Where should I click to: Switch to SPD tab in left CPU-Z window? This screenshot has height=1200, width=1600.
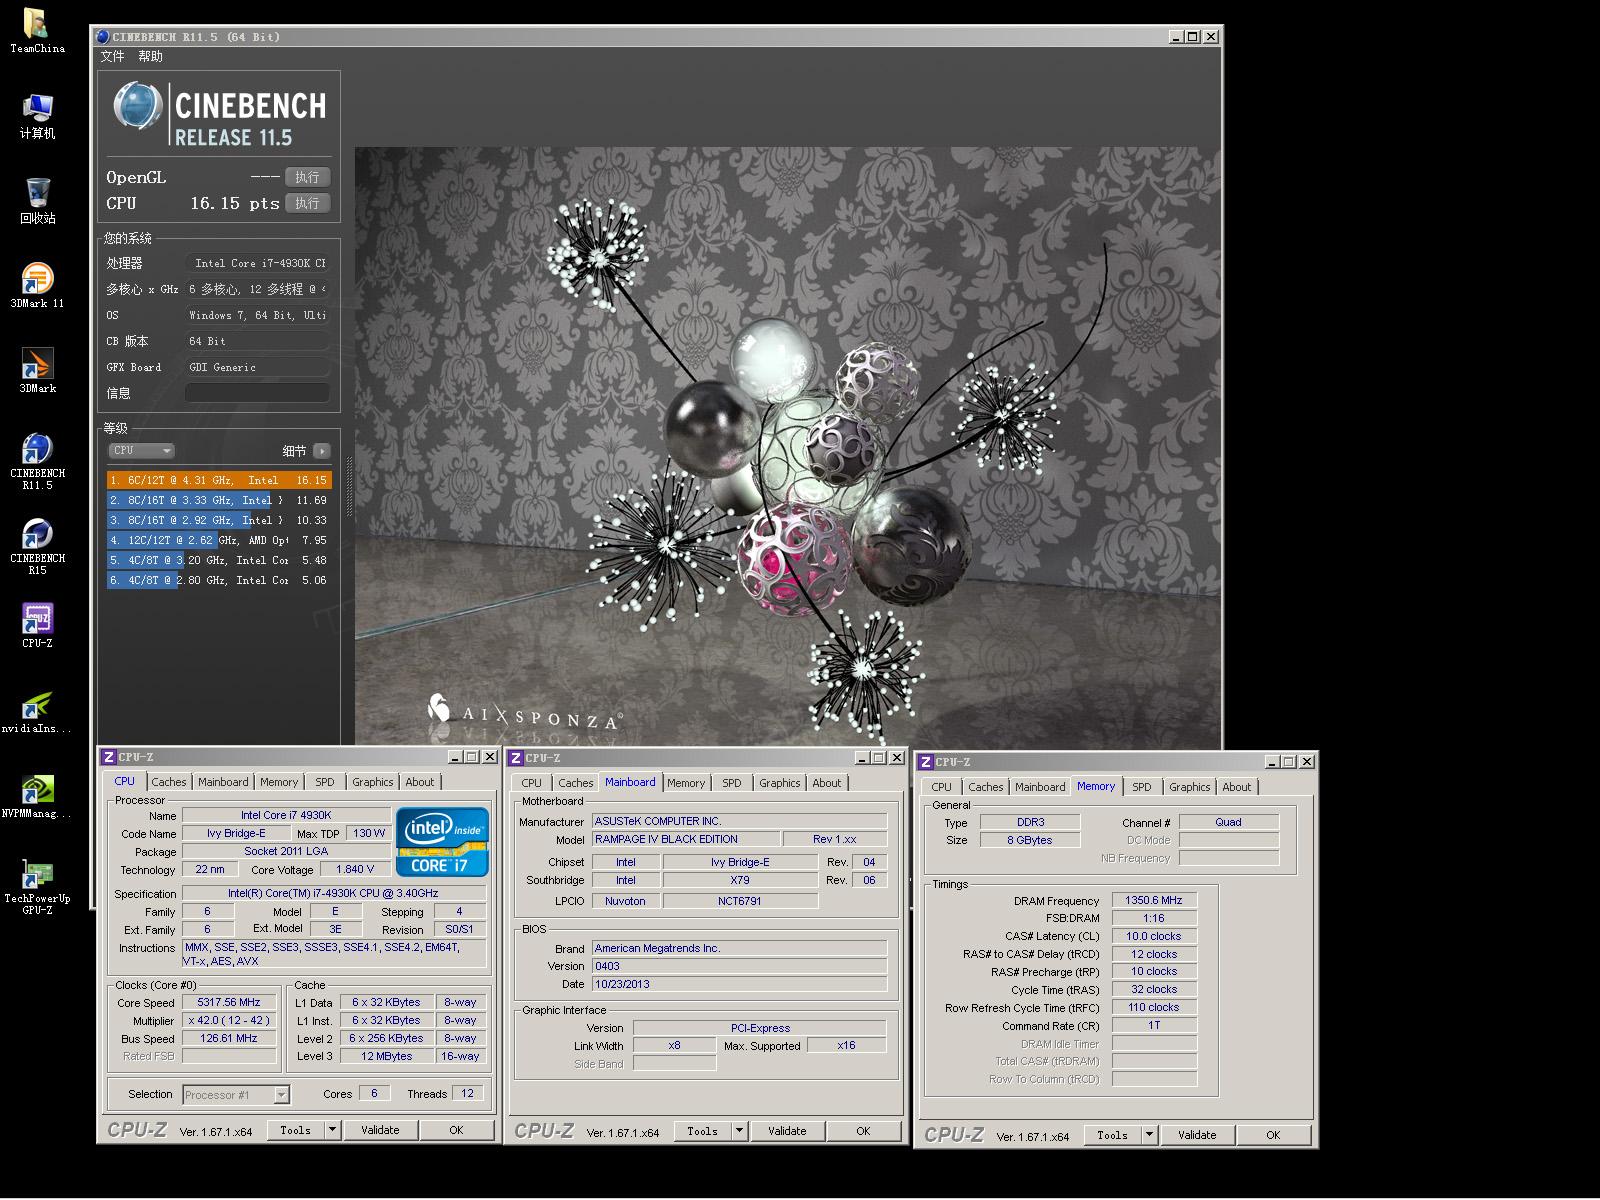coord(325,782)
